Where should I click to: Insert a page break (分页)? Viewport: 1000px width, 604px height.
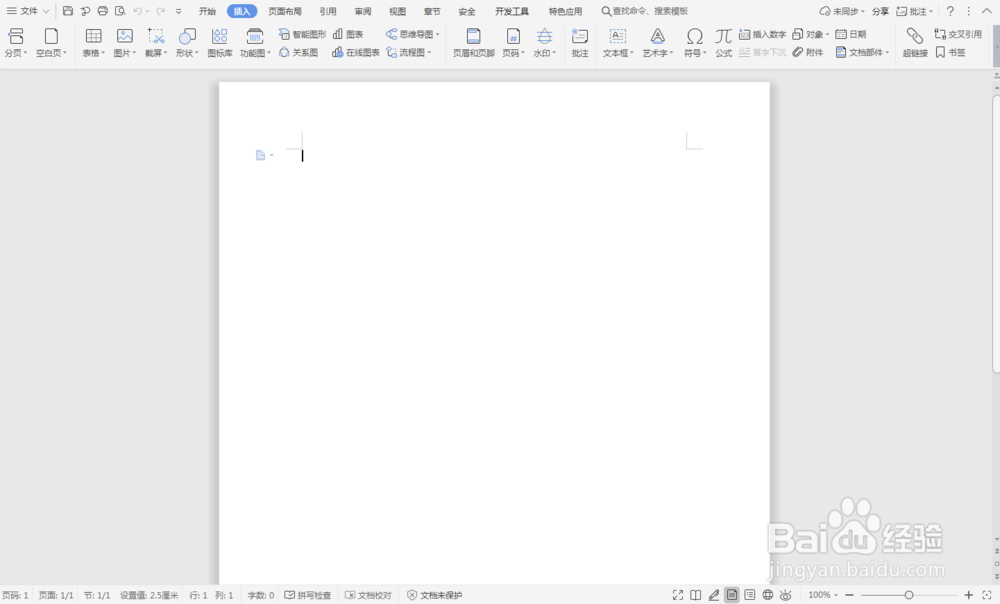pos(16,43)
